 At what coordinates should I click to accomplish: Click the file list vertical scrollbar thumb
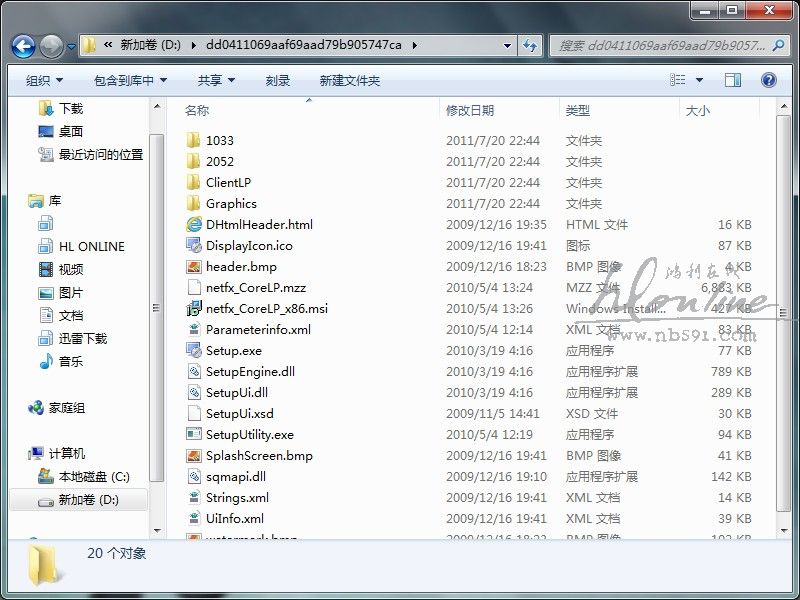point(783,312)
